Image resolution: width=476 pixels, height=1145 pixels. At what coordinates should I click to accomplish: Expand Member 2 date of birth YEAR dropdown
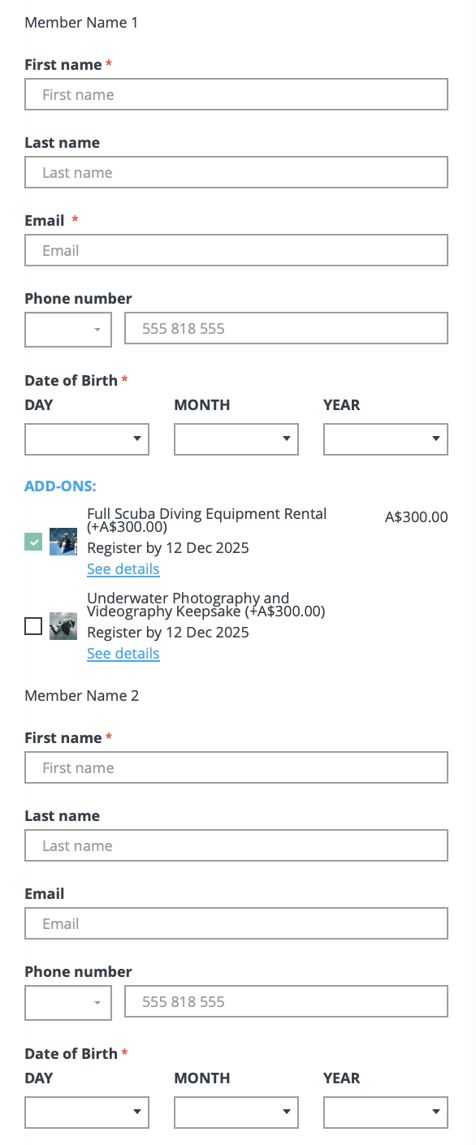point(385,1112)
